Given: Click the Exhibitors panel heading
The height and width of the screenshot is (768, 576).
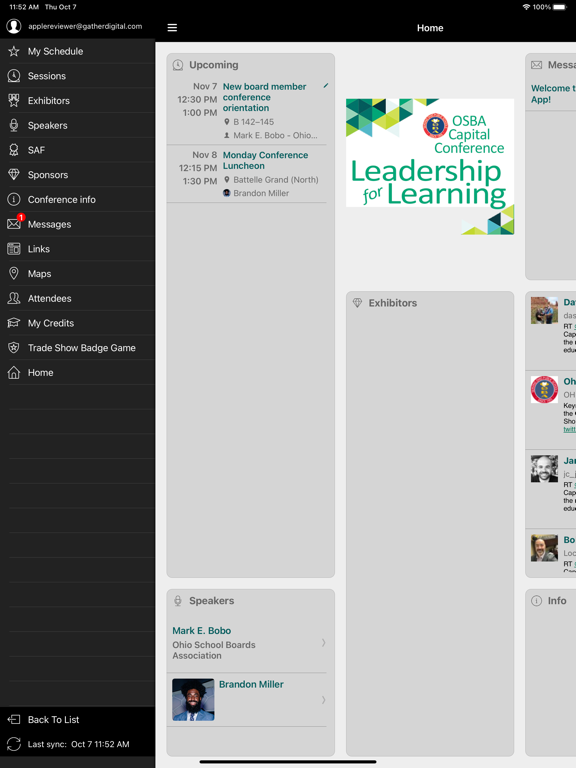Looking at the screenshot, I should pos(393,303).
